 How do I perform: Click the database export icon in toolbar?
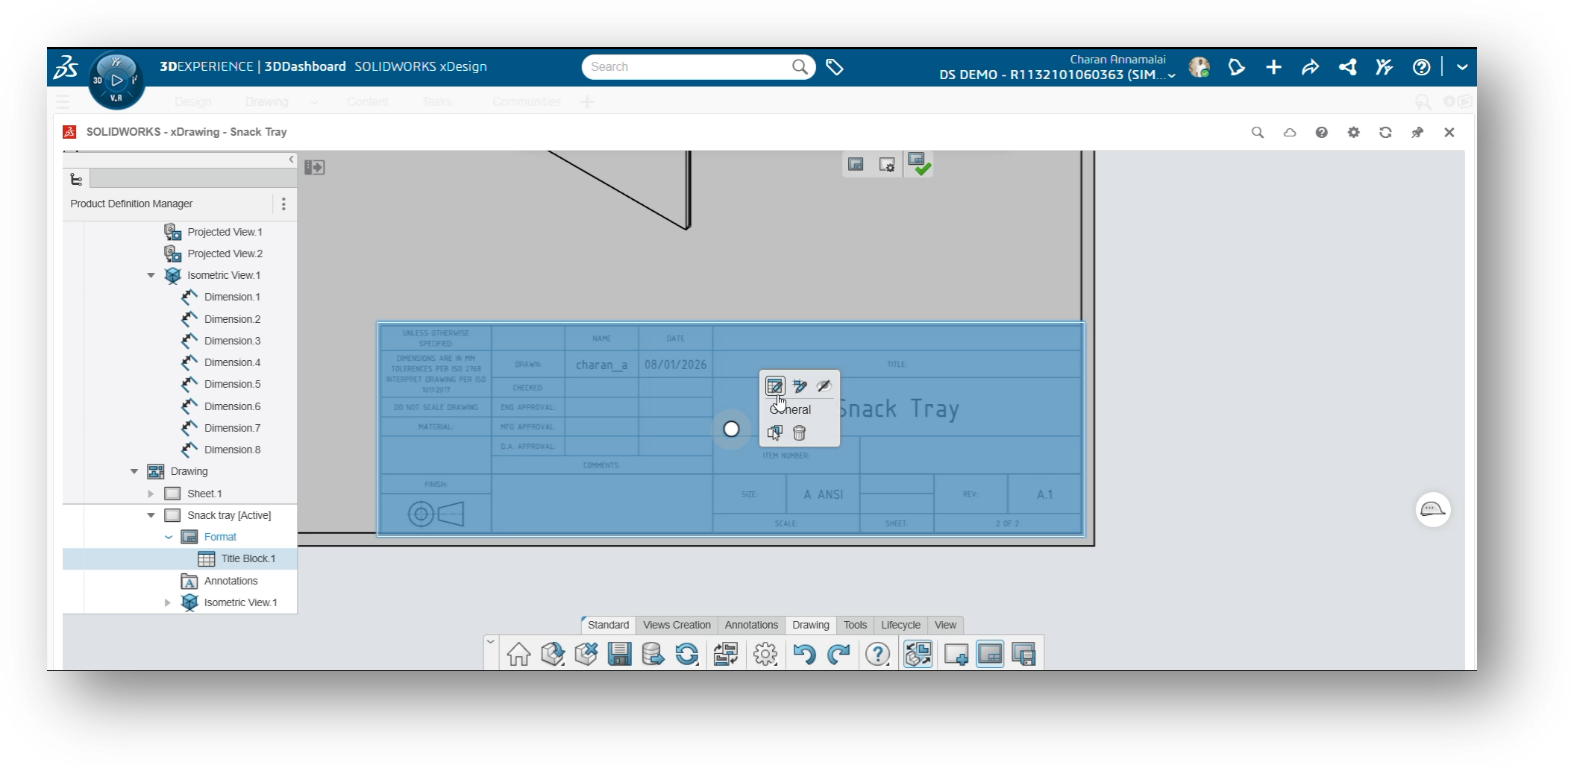click(x=653, y=654)
